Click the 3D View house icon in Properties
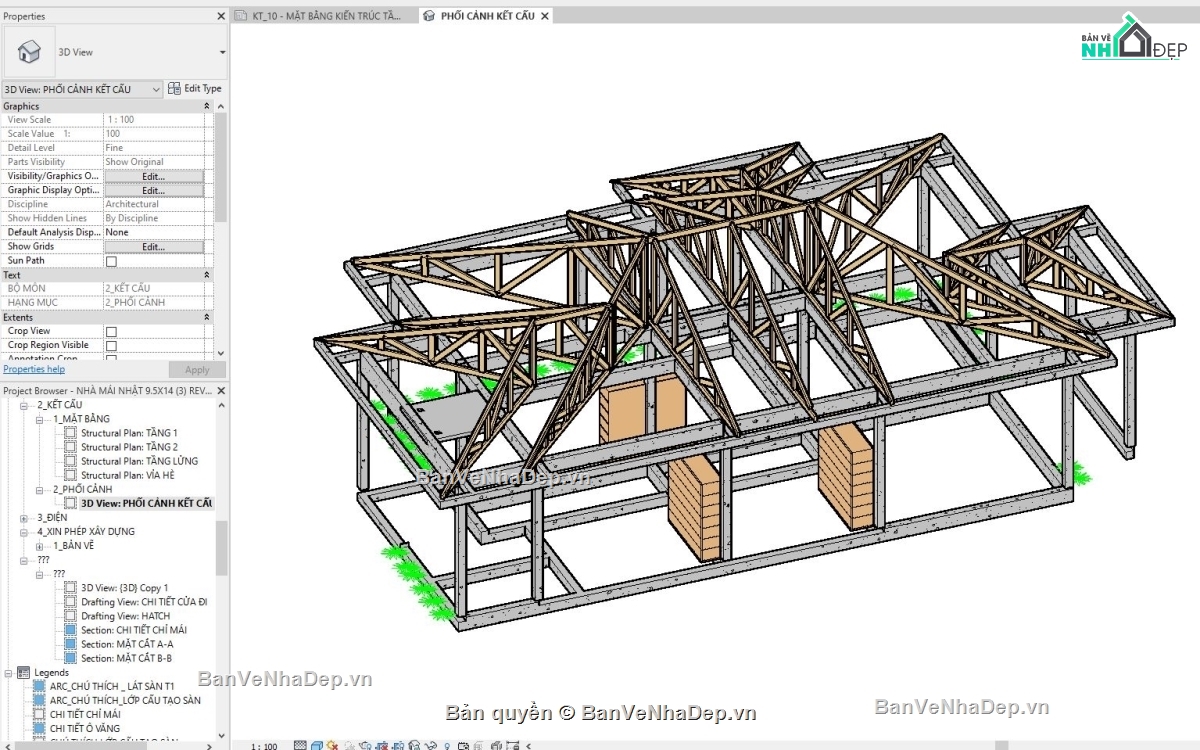This screenshot has height=750, width=1200. [29, 50]
